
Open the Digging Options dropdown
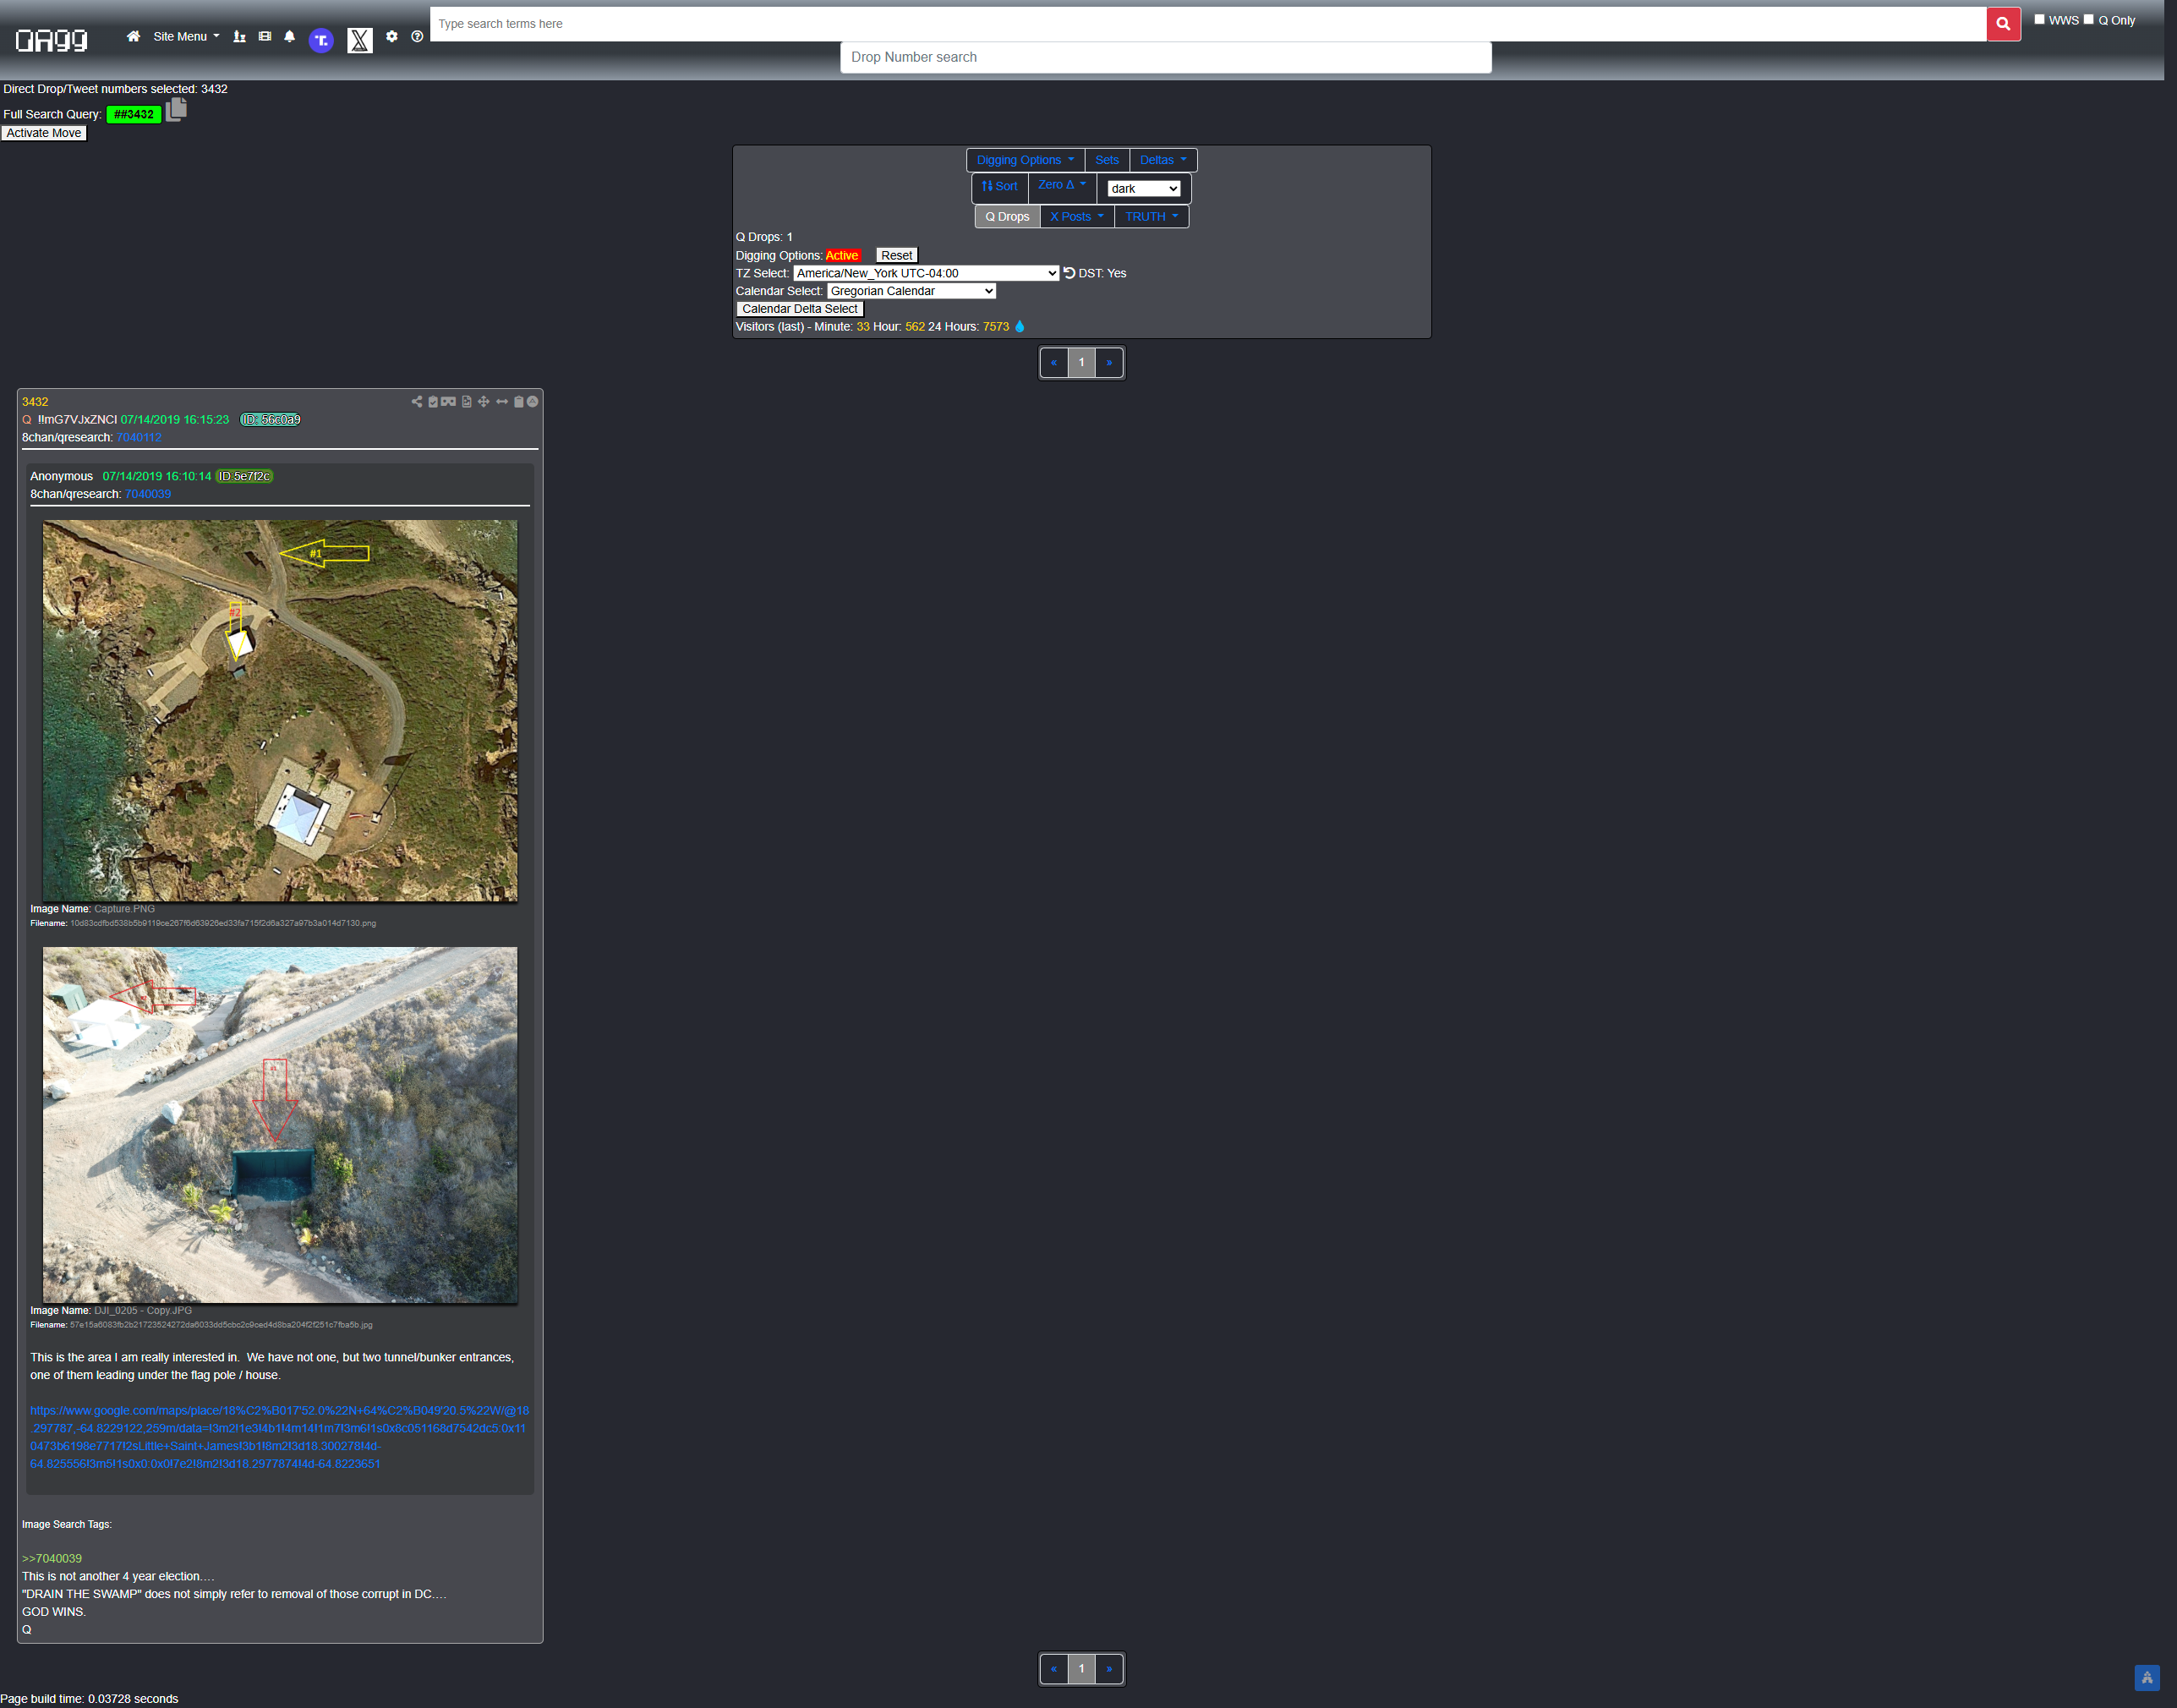pyautogui.click(x=1025, y=160)
